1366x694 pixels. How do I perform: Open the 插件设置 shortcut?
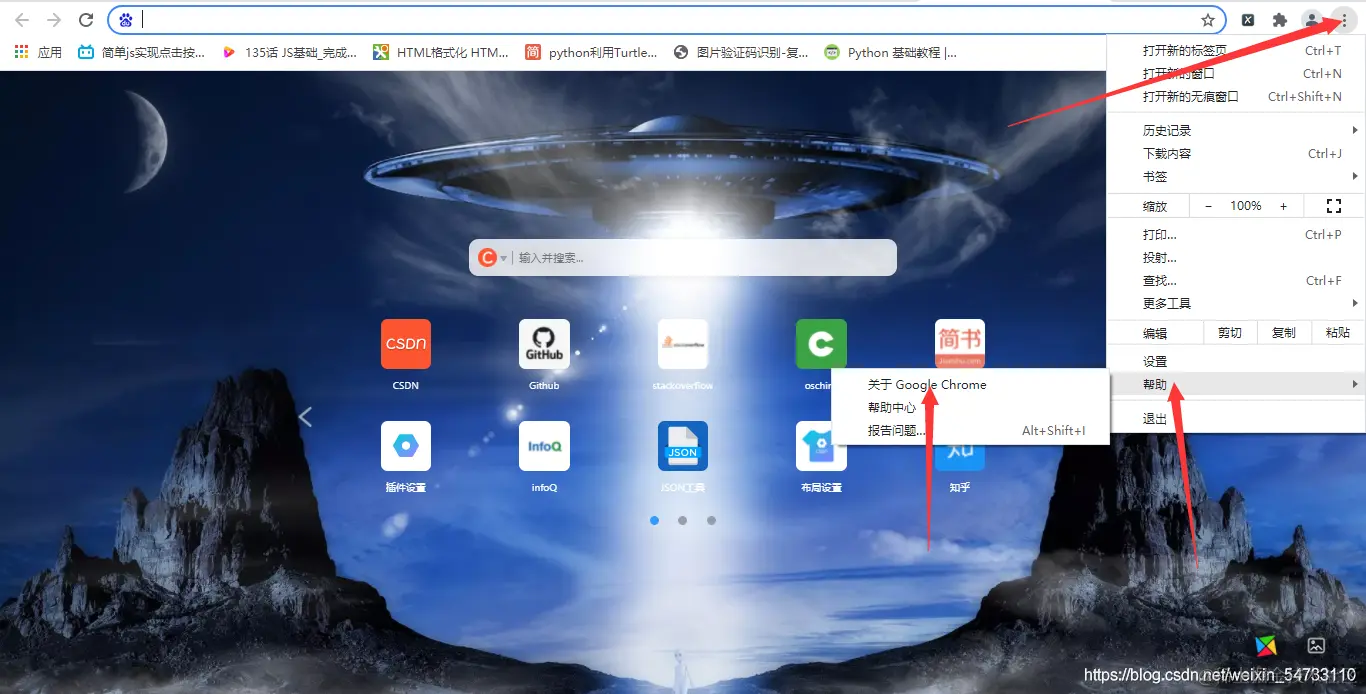(405, 445)
